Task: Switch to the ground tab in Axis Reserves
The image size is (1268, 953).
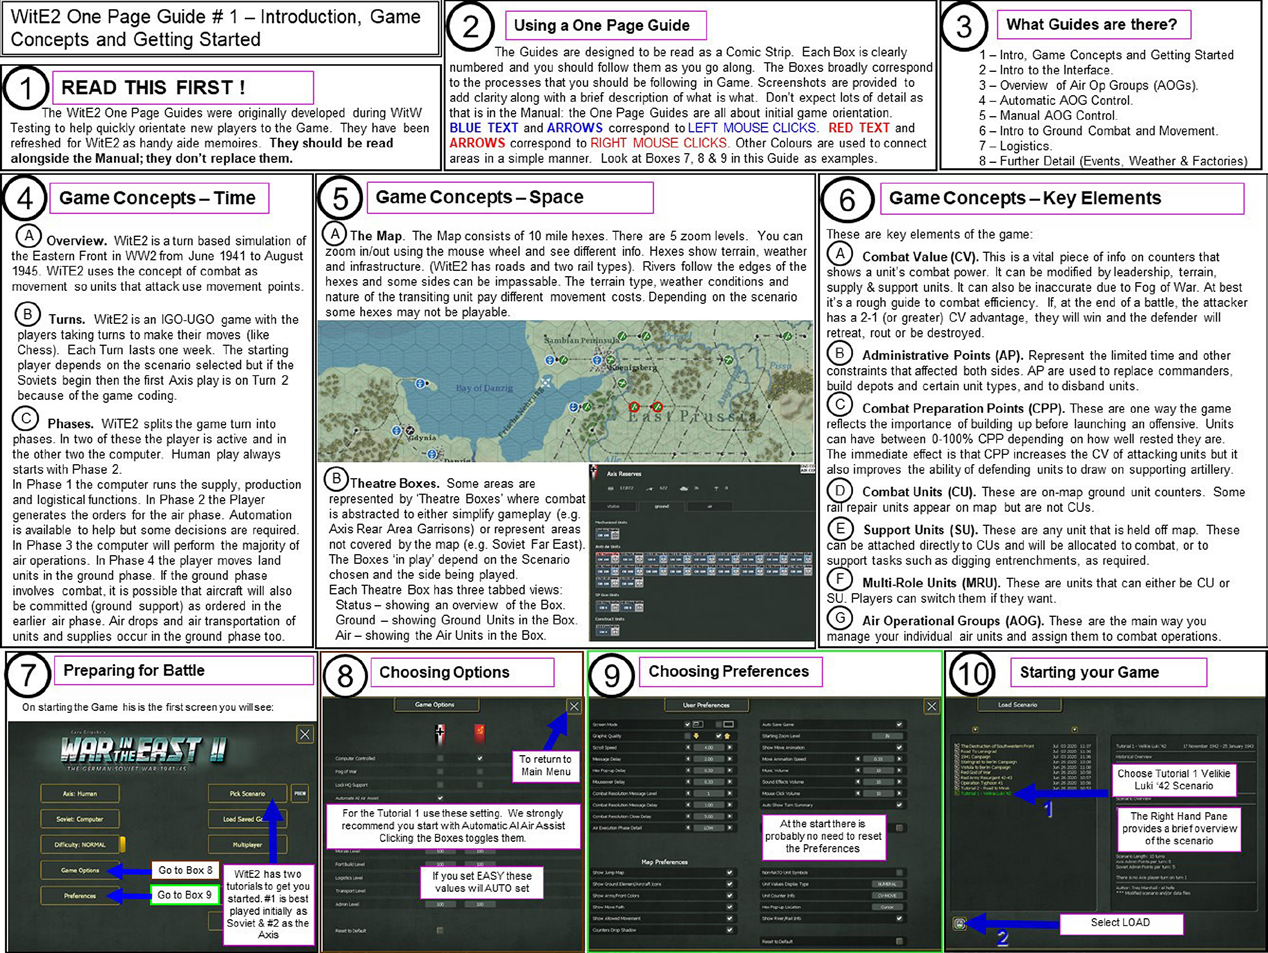Action: tap(662, 507)
